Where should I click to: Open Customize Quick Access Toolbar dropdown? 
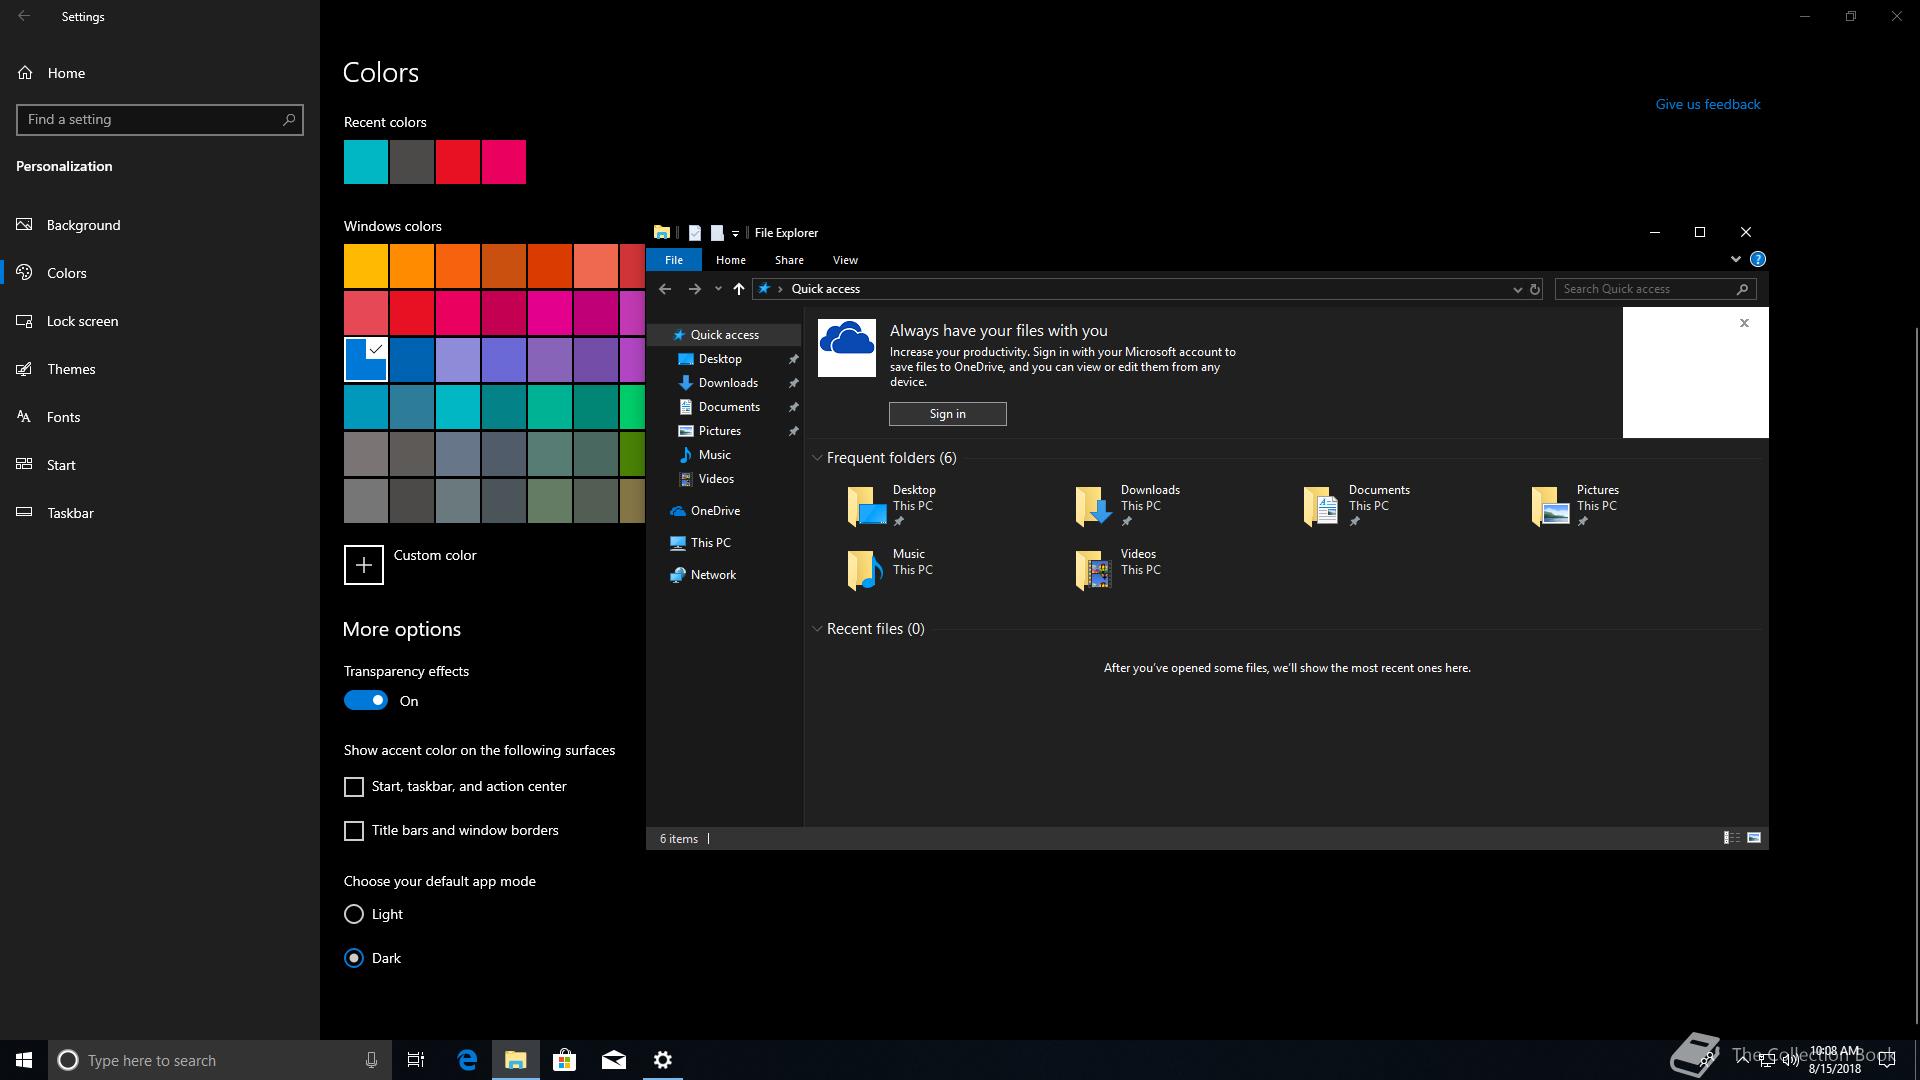click(x=735, y=233)
